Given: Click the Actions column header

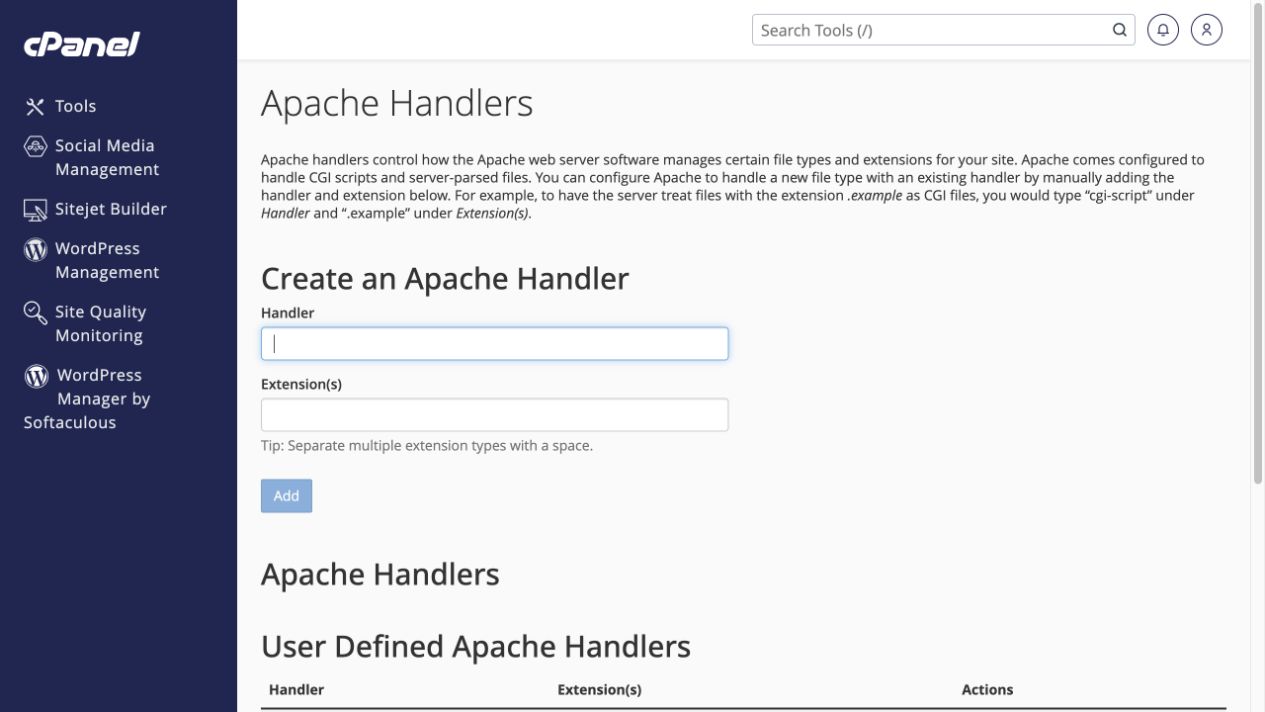Looking at the screenshot, I should tap(987, 690).
